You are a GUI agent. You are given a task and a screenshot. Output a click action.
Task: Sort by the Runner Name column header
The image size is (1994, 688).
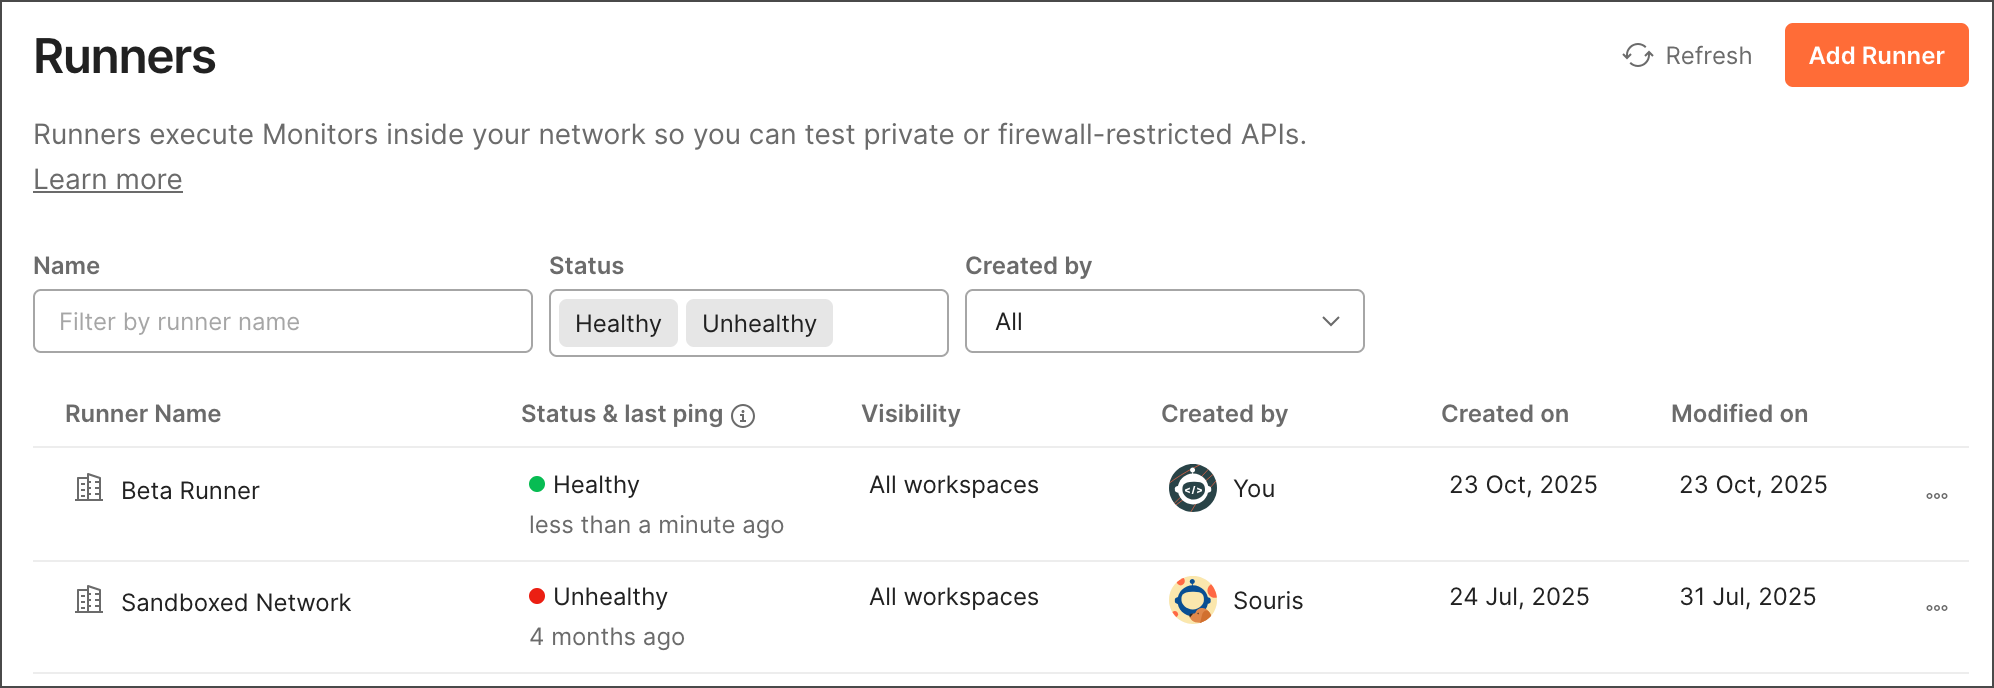pos(142,413)
